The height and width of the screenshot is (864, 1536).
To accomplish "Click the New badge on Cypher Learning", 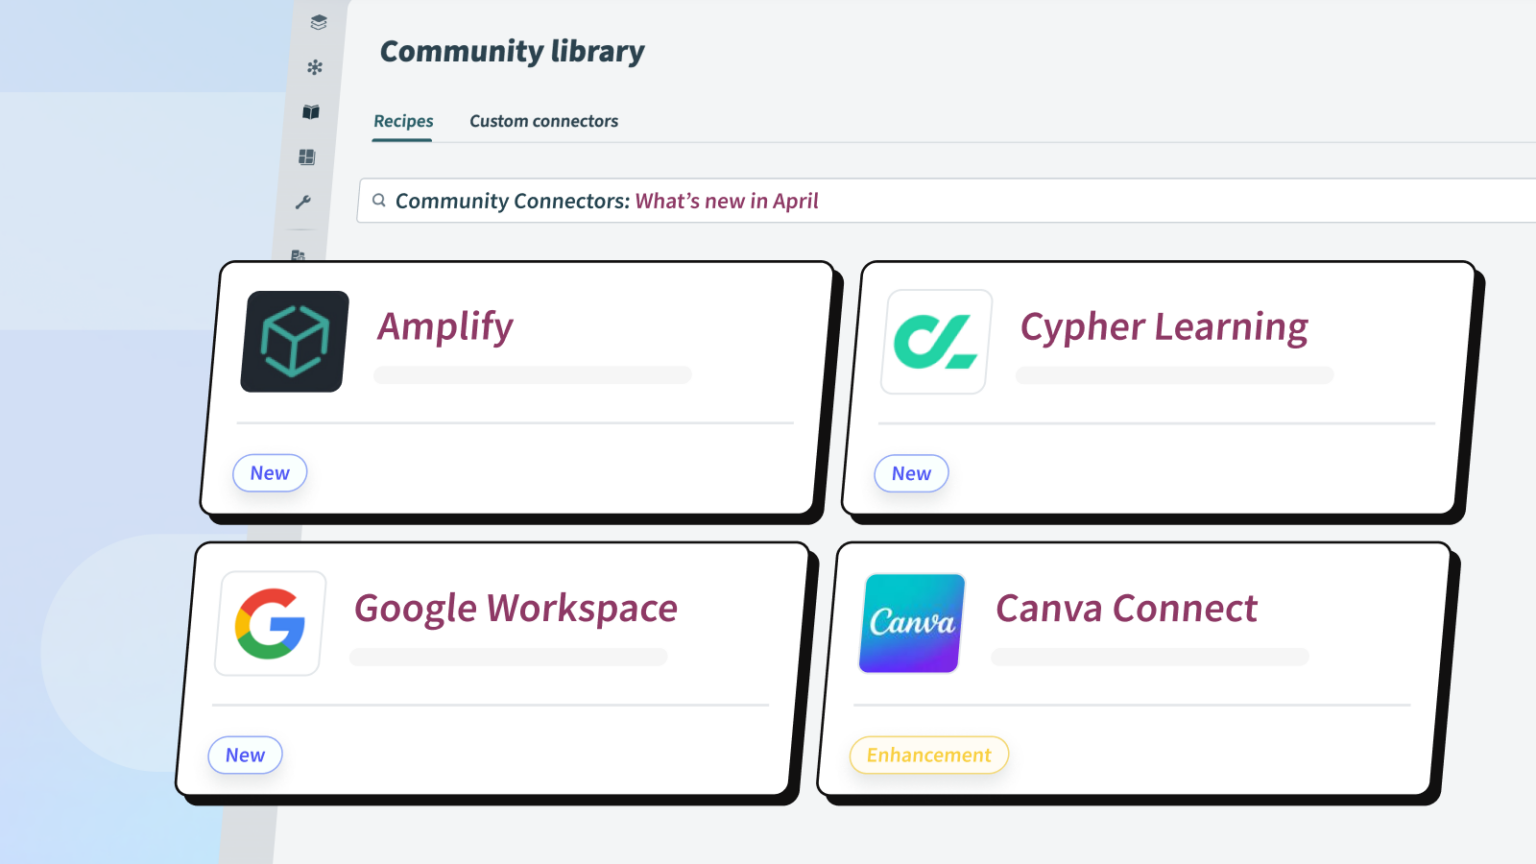I will 911,473.
